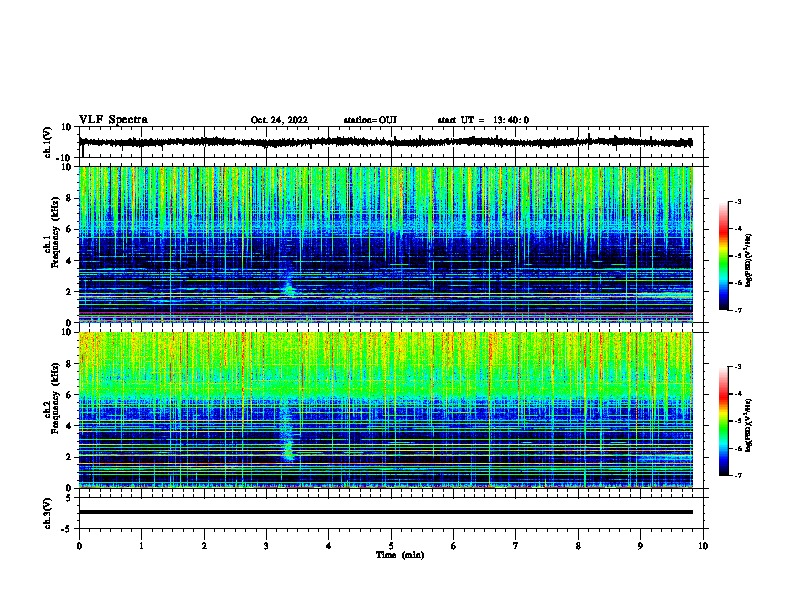Screen dimensions: 792x612
Task: Click the time axis tick label "9"
Action: (640, 546)
